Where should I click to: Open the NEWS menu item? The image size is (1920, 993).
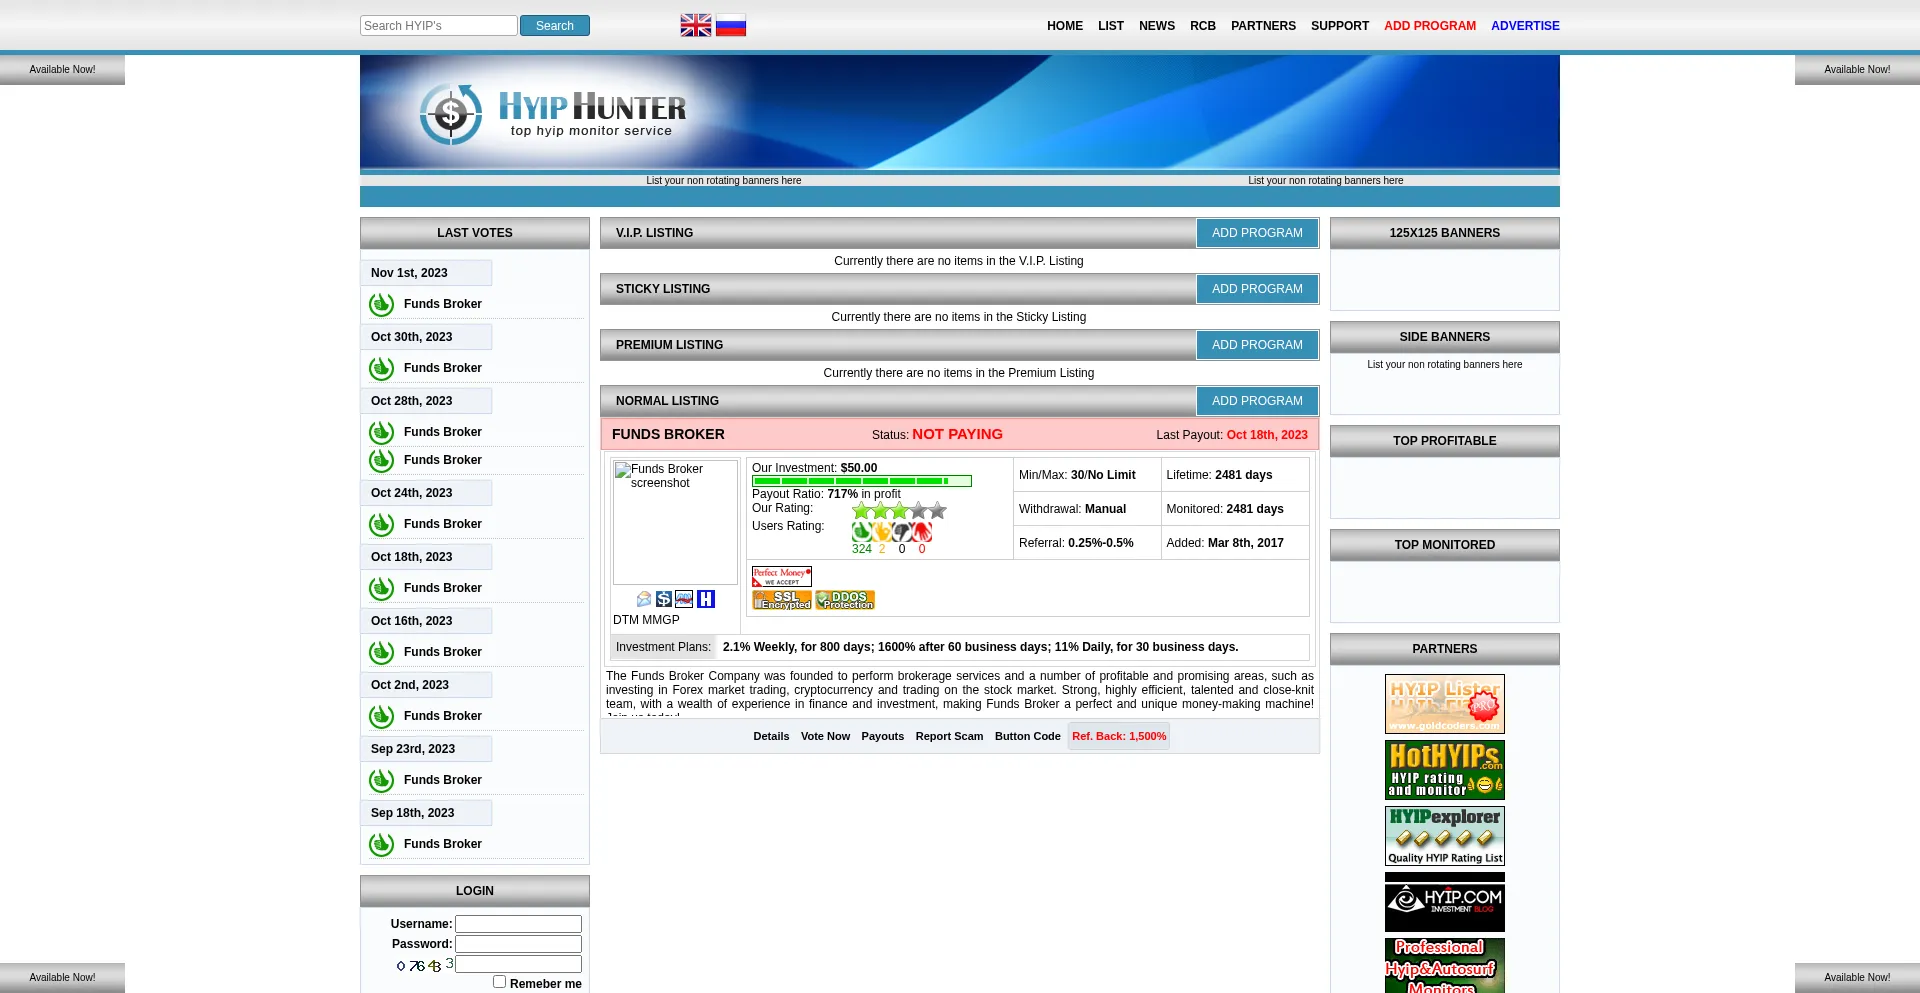point(1157,26)
